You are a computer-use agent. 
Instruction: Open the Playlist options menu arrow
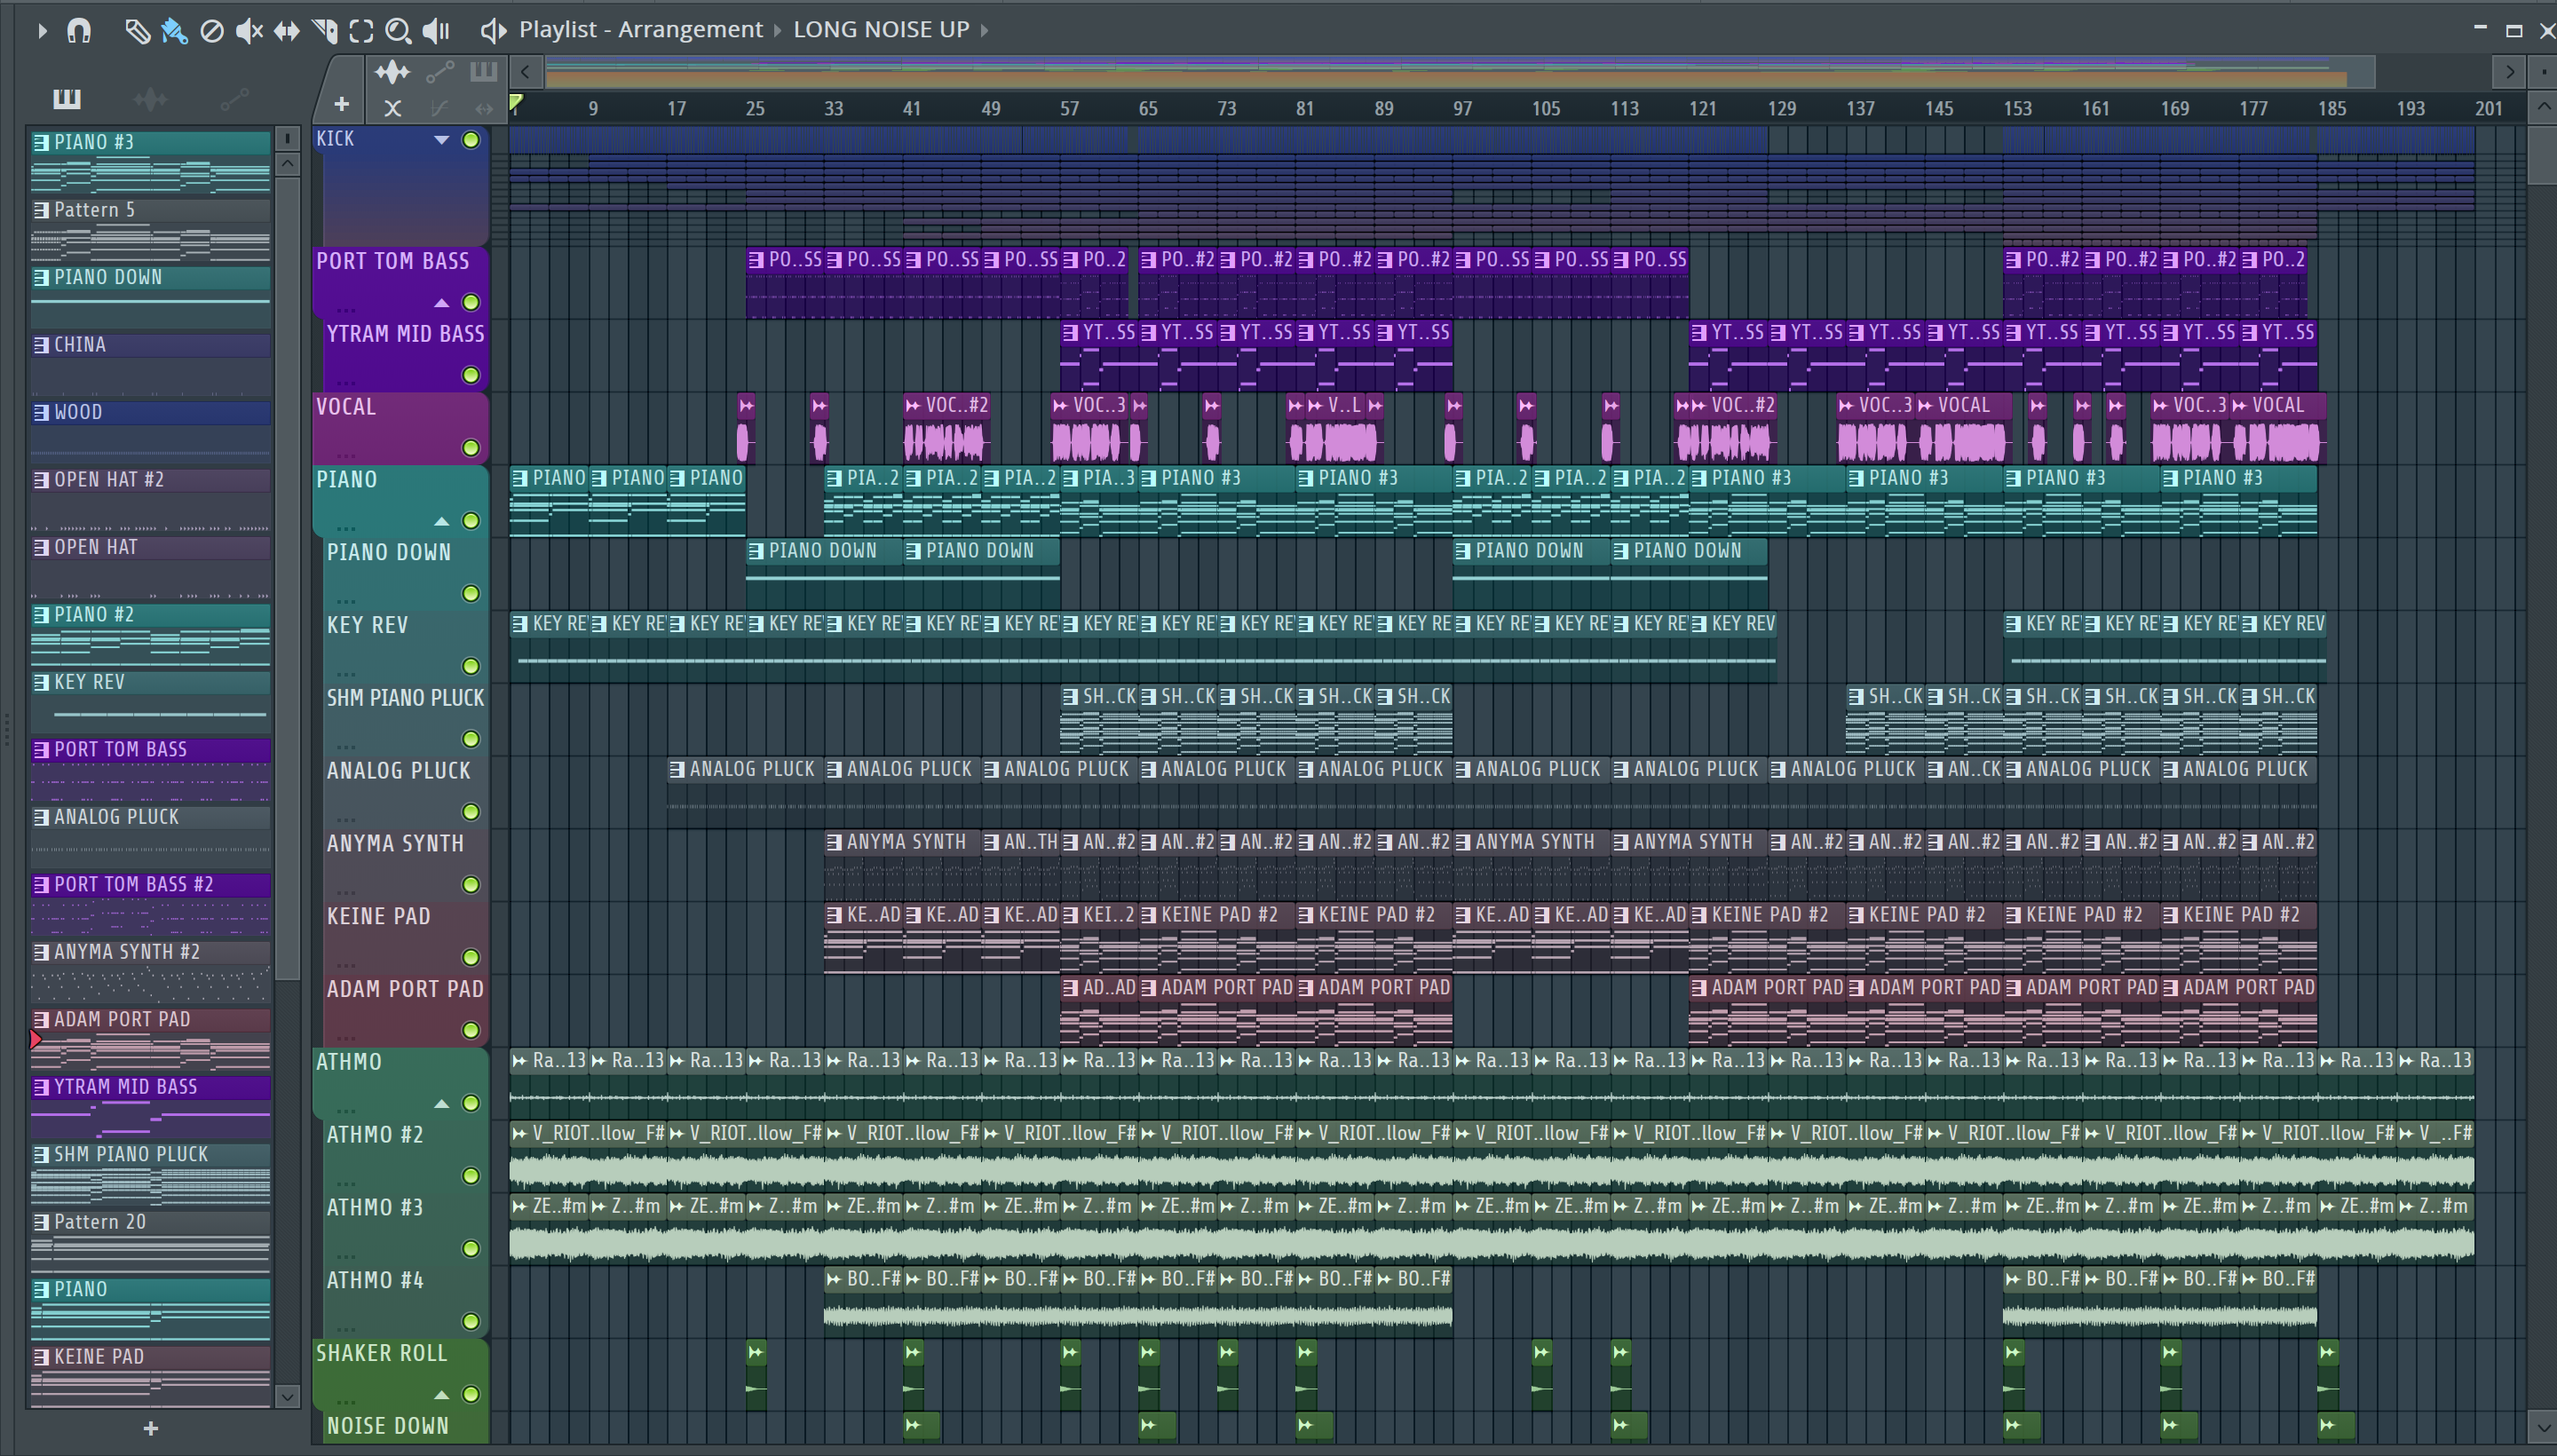tap(41, 30)
